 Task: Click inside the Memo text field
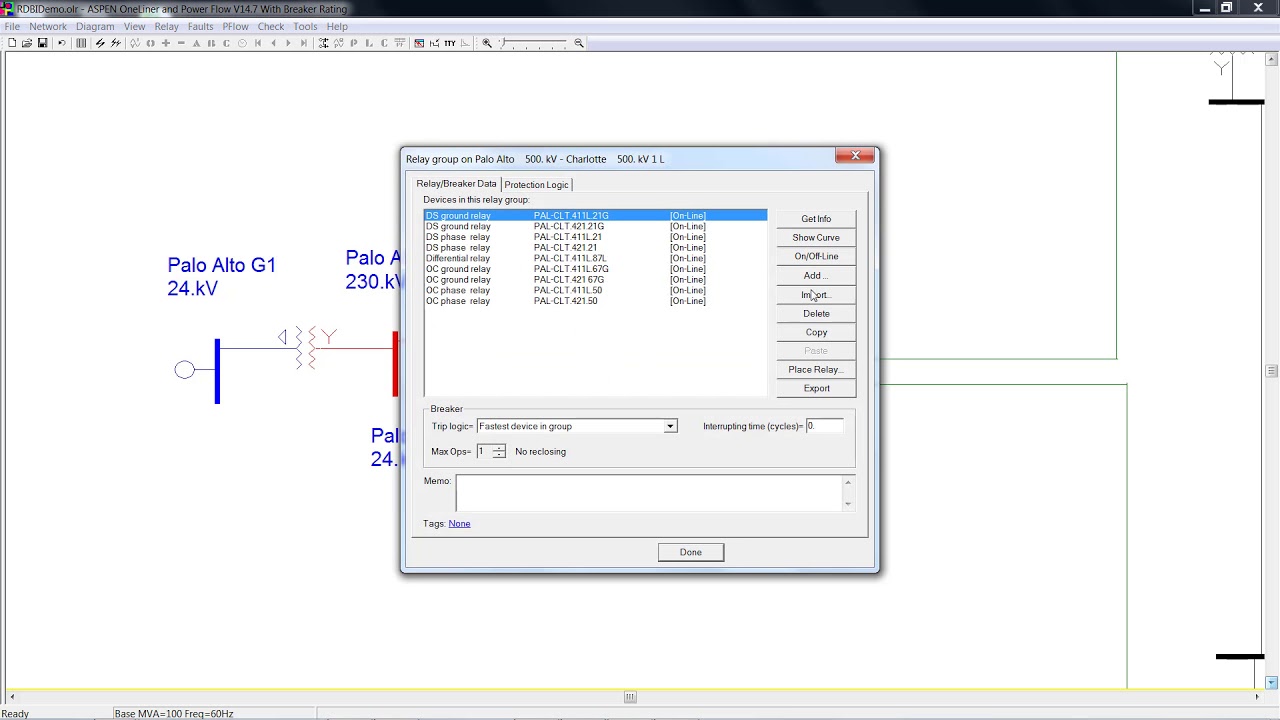pos(649,493)
